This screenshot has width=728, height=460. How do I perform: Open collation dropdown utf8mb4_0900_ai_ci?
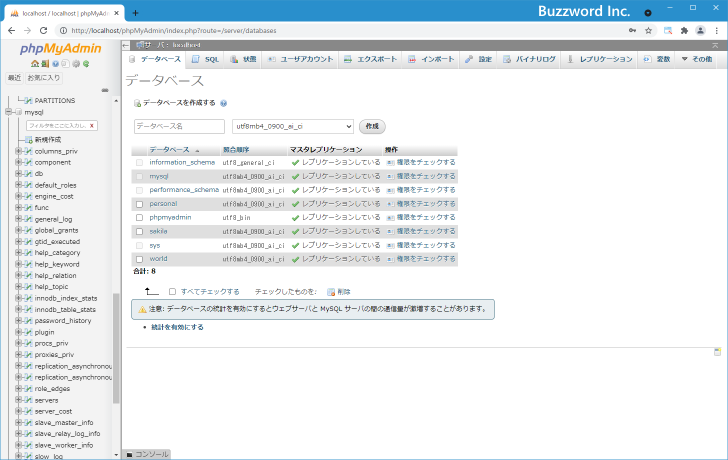(x=293, y=126)
